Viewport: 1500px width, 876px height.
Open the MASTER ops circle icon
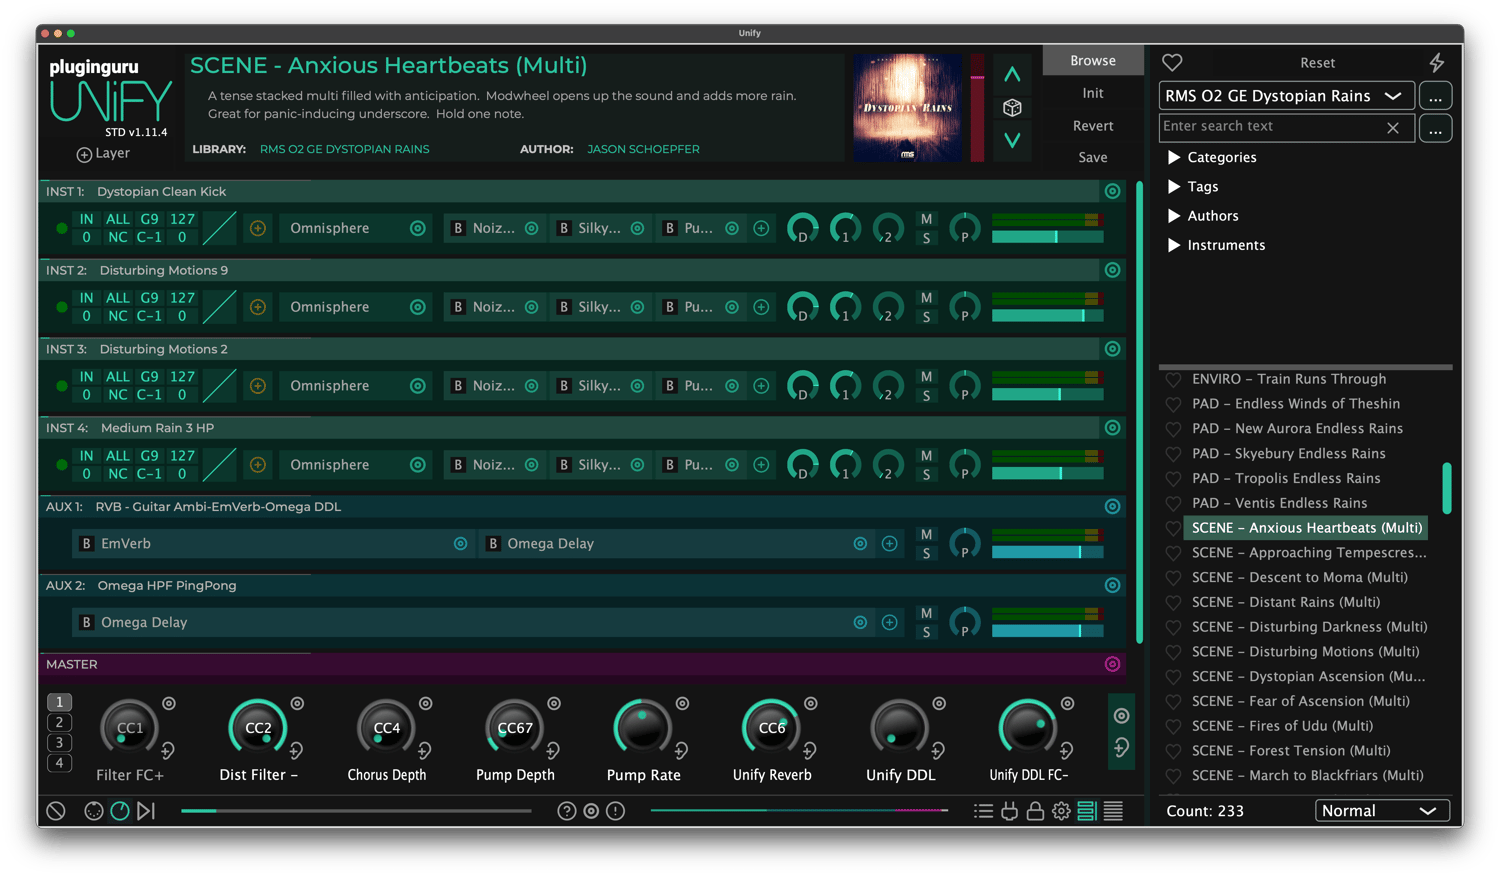[1112, 664]
